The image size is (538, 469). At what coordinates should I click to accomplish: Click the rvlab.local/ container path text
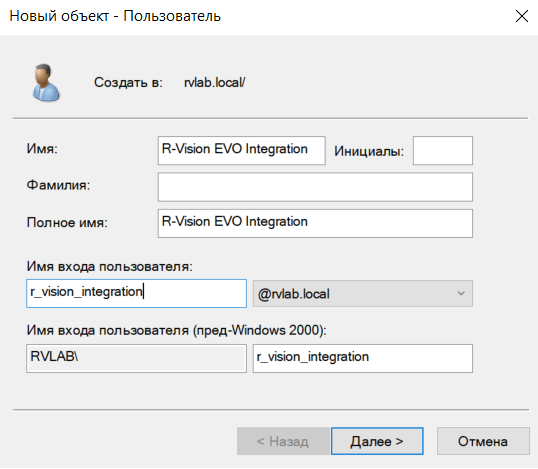(214, 82)
